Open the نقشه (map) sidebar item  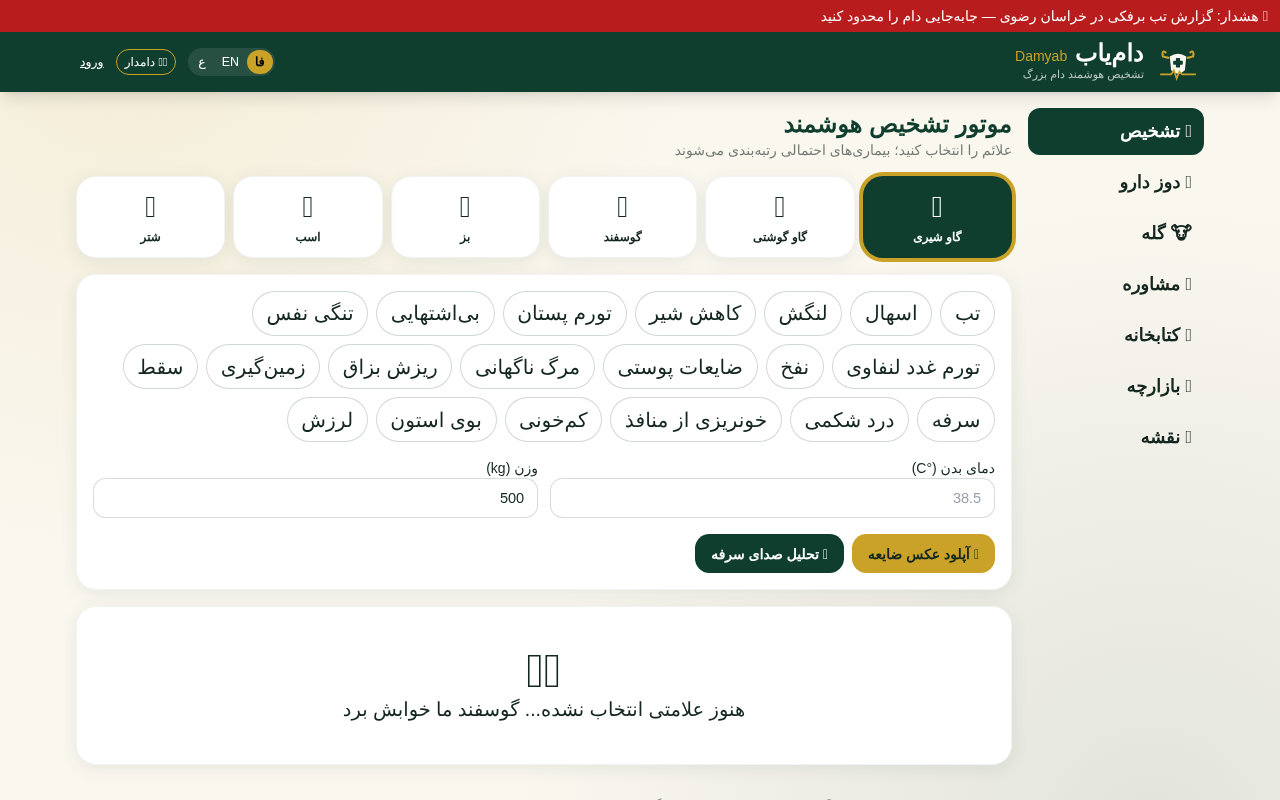coord(1116,438)
